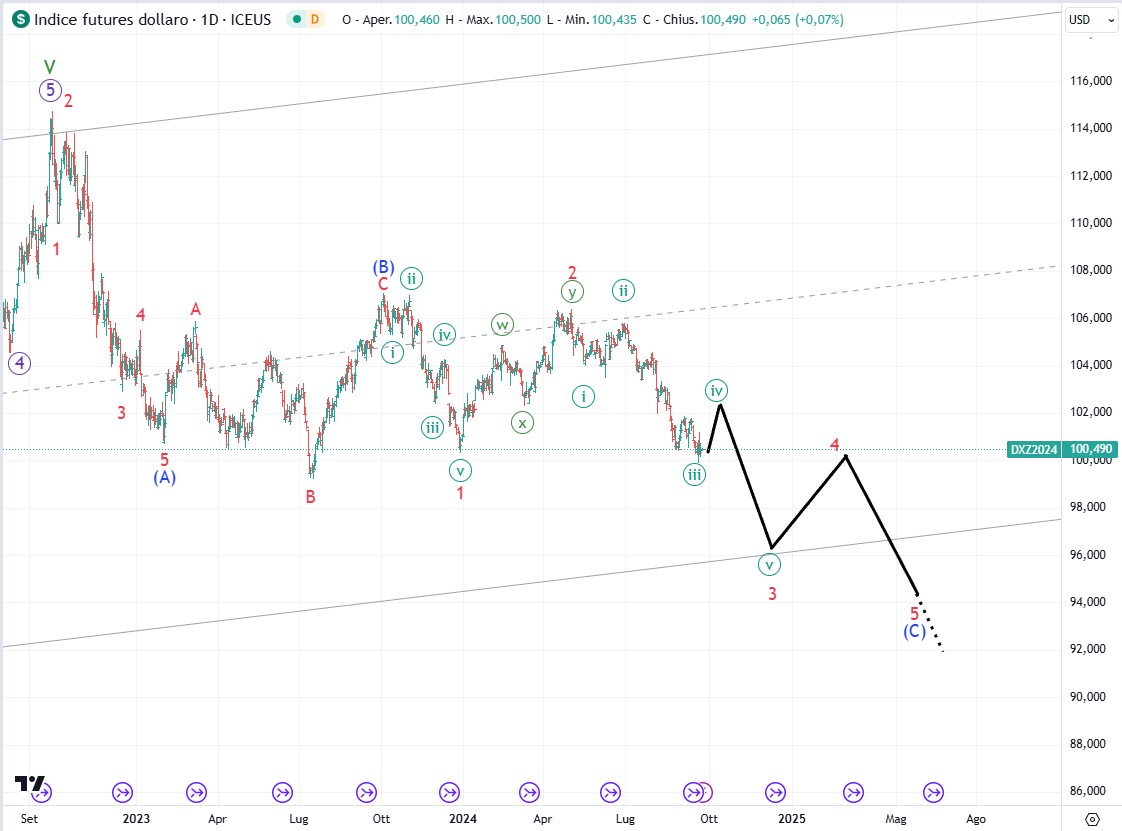Click the orange D delayed-data badge

coord(315,19)
